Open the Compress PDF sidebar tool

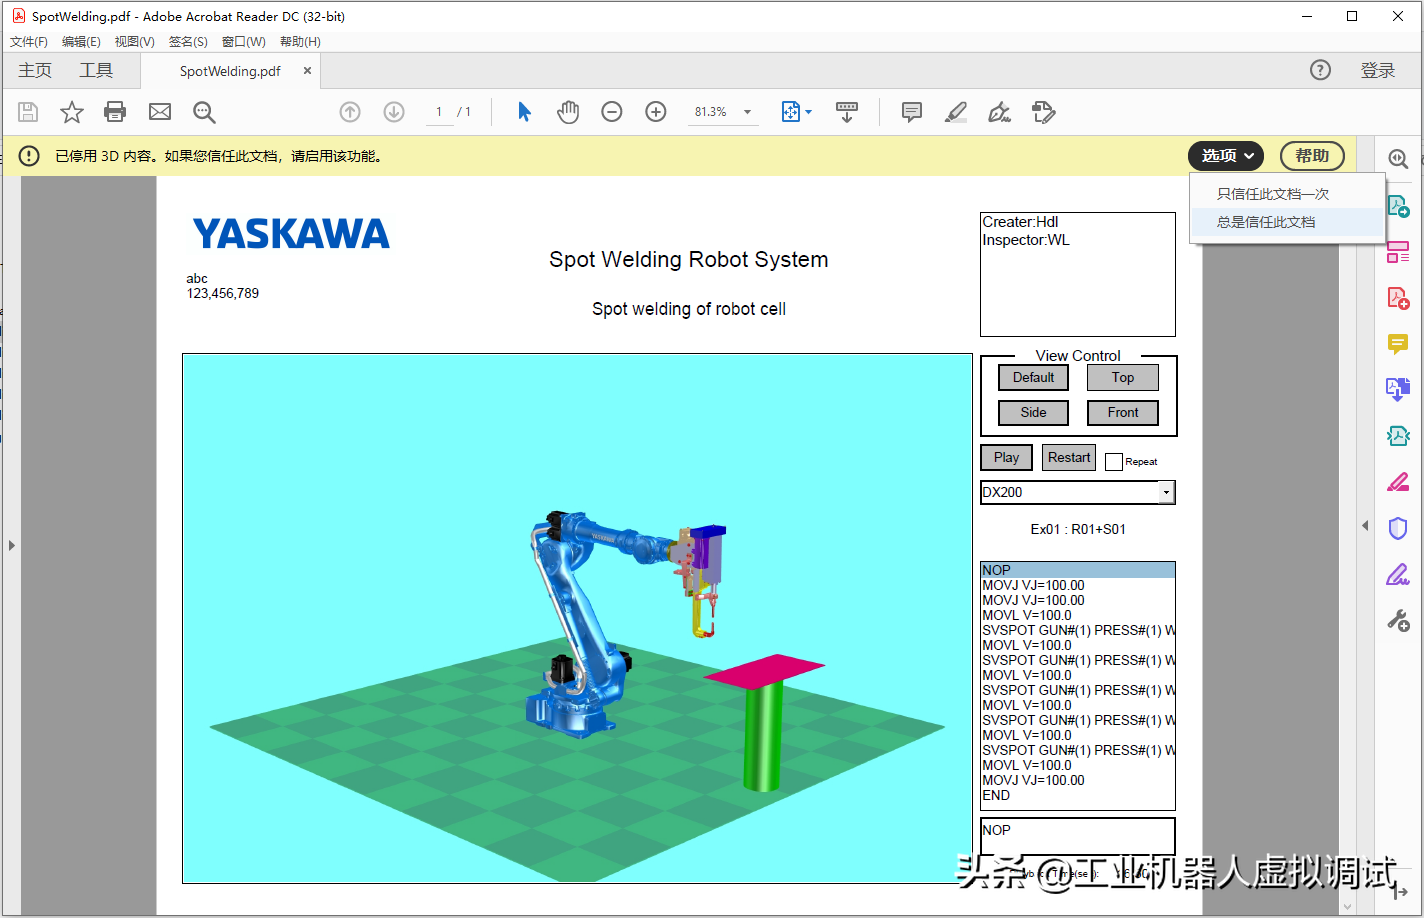(1398, 436)
